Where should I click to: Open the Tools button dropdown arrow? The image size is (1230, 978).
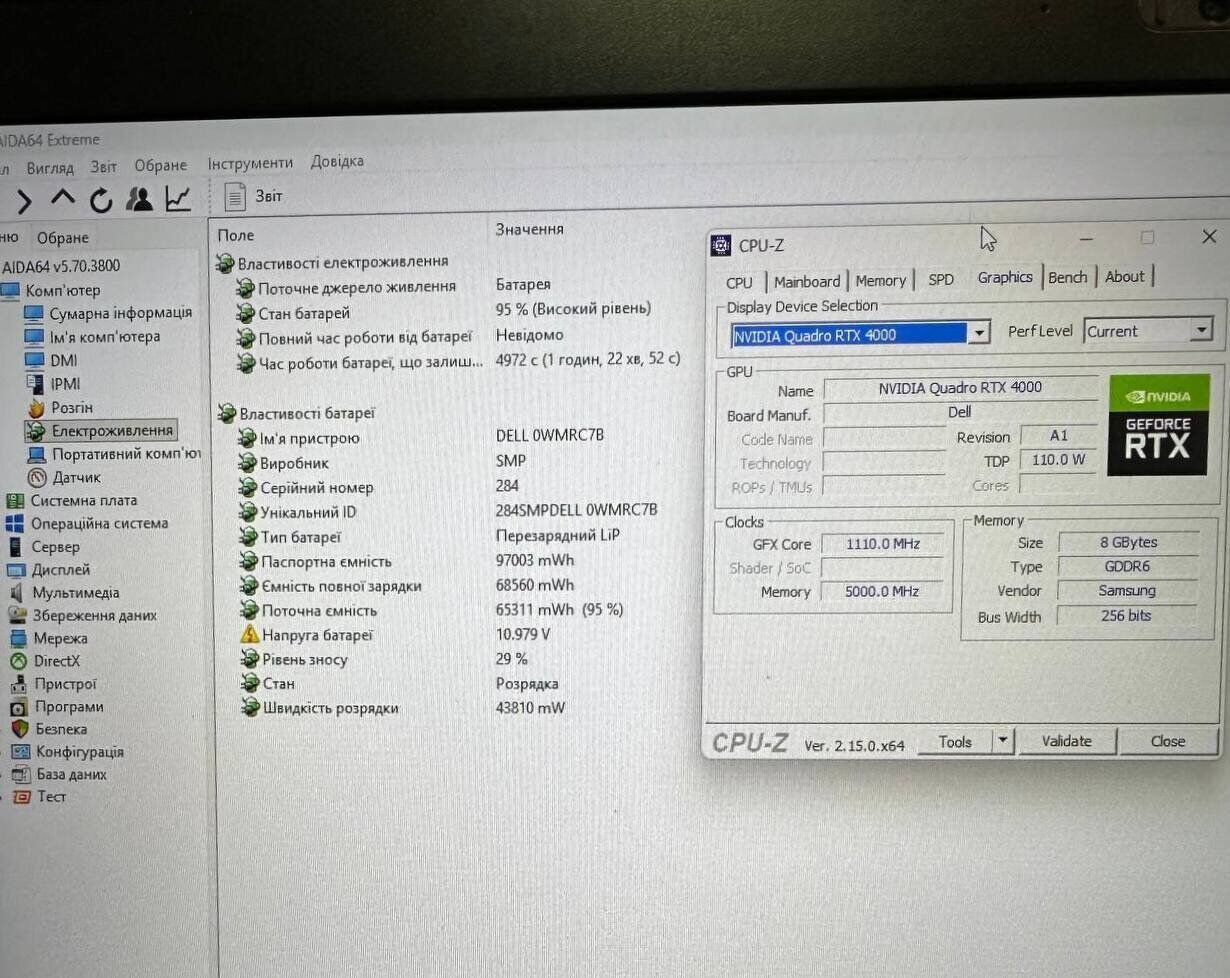pos(1003,741)
